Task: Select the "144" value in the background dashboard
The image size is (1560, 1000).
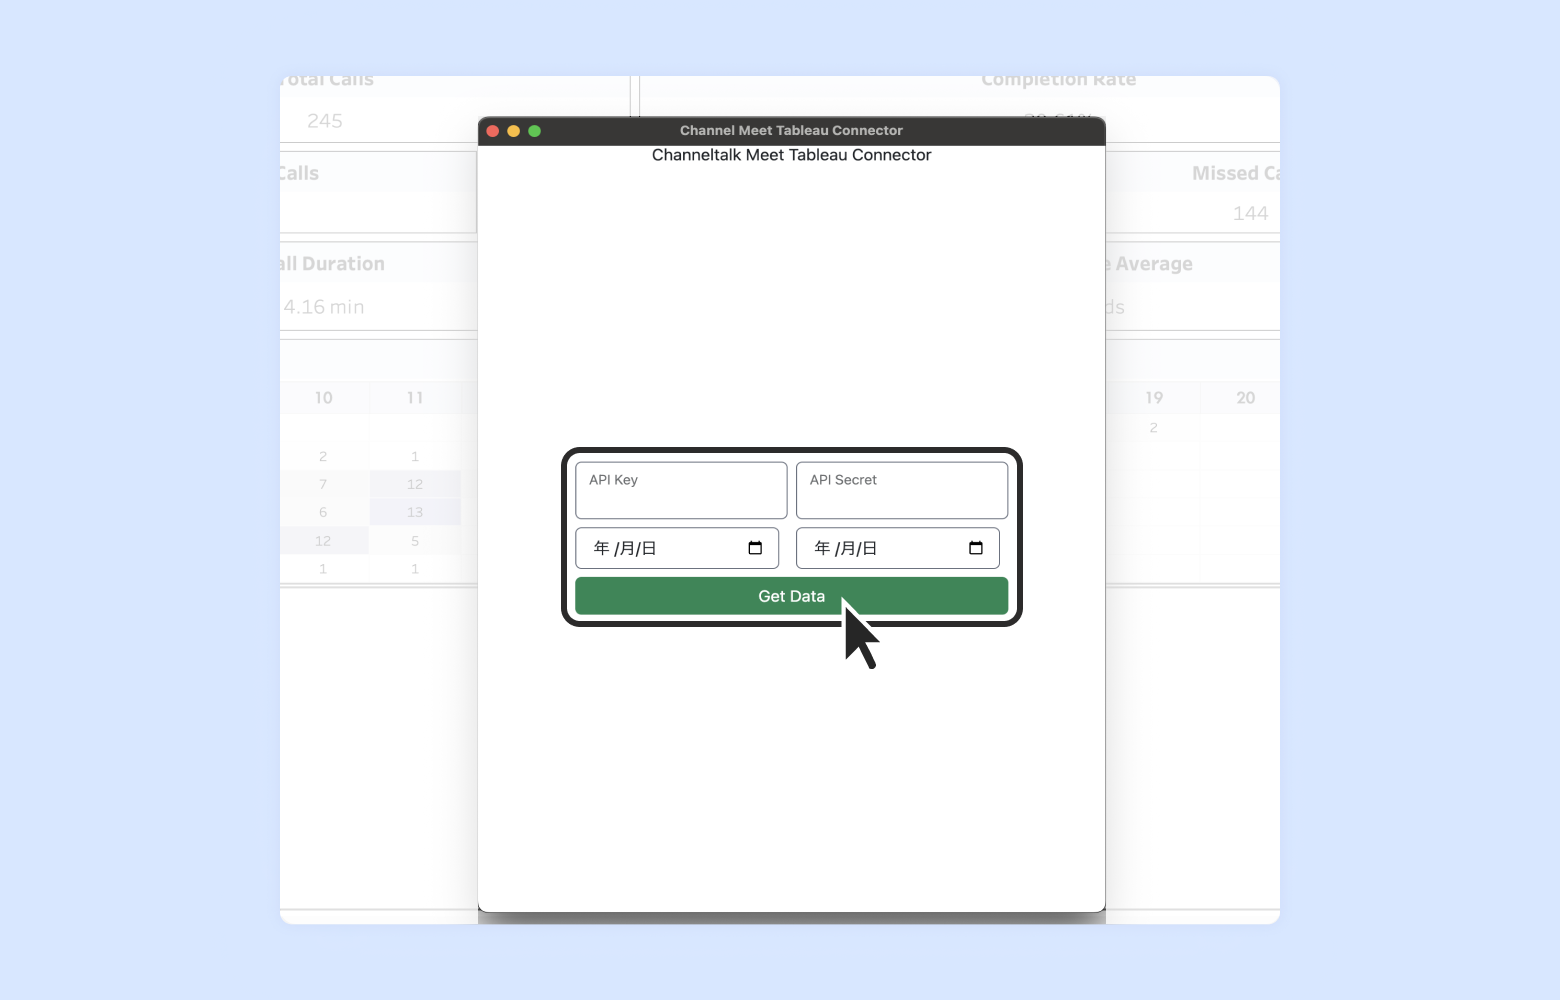Action: point(1250,213)
